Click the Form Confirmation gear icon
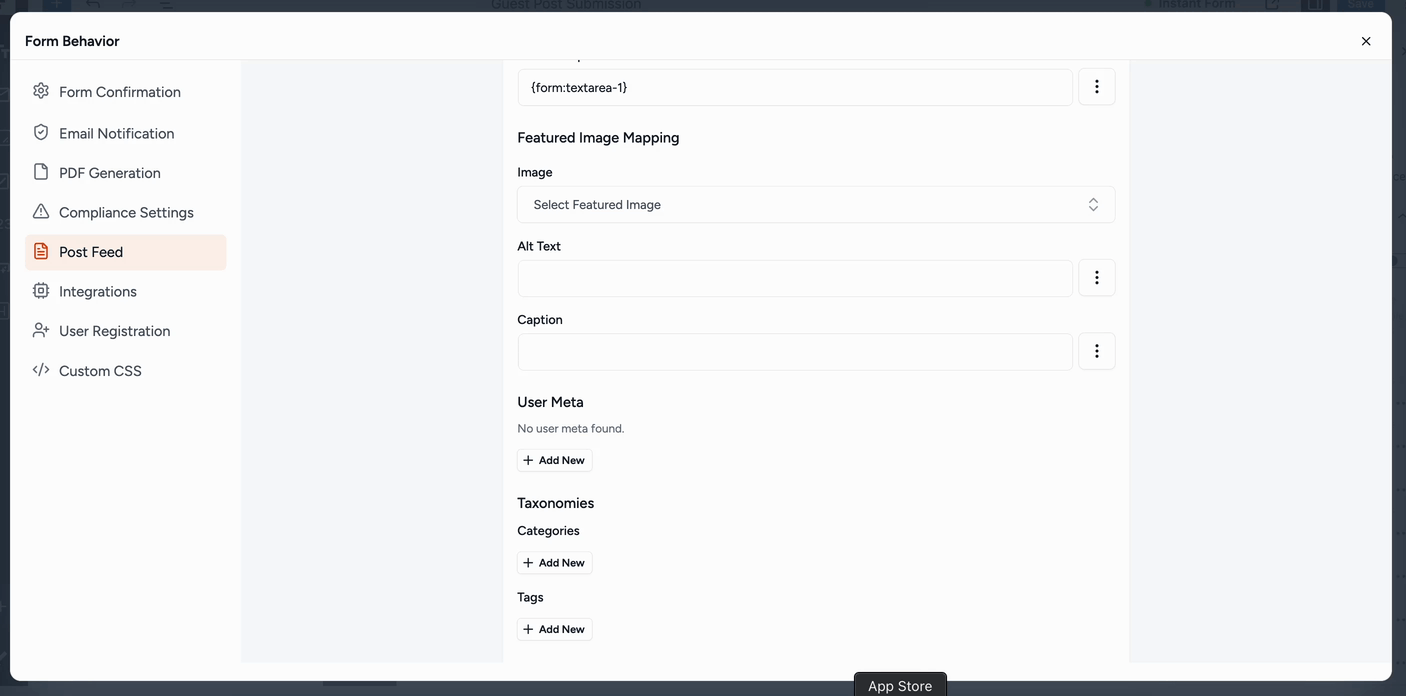 coord(41,91)
